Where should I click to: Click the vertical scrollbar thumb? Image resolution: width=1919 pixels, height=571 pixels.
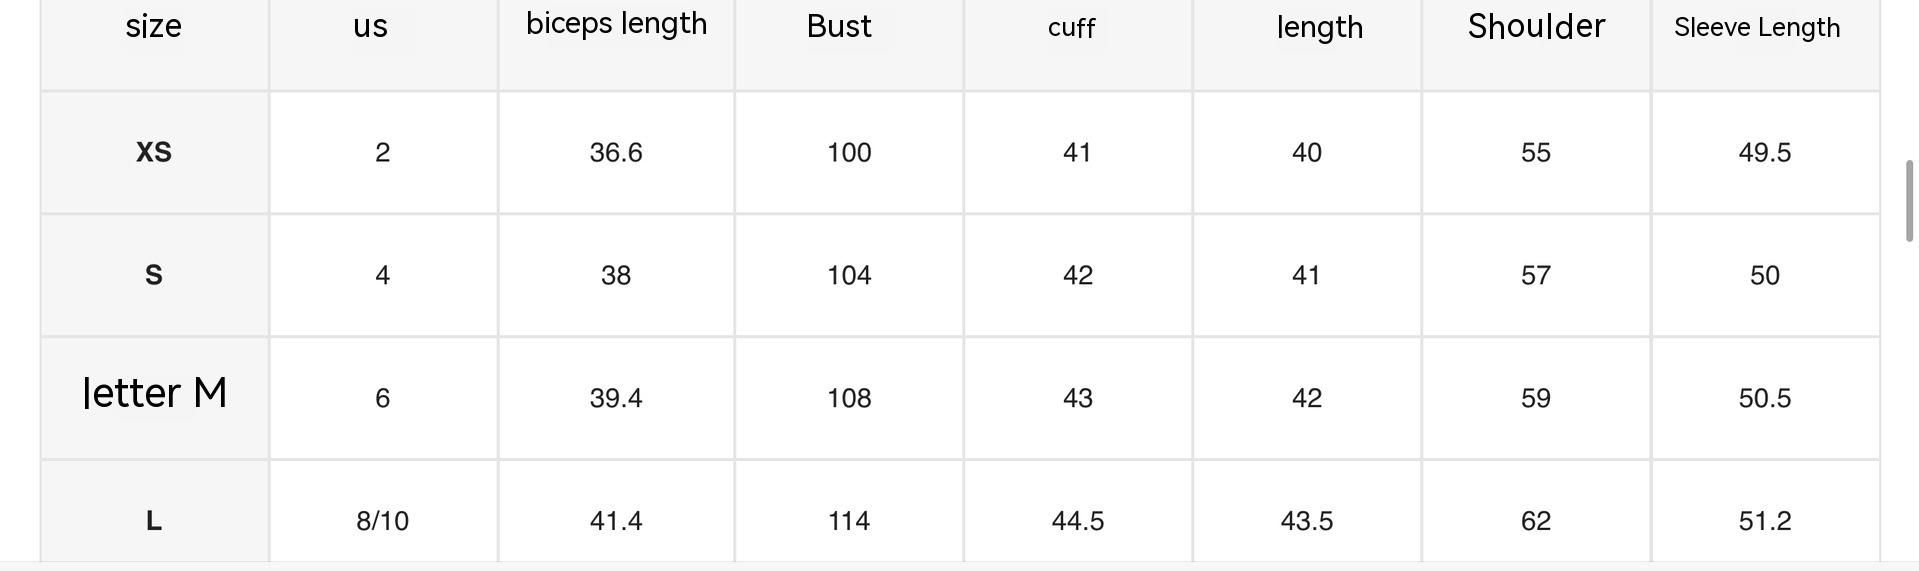point(1909,200)
